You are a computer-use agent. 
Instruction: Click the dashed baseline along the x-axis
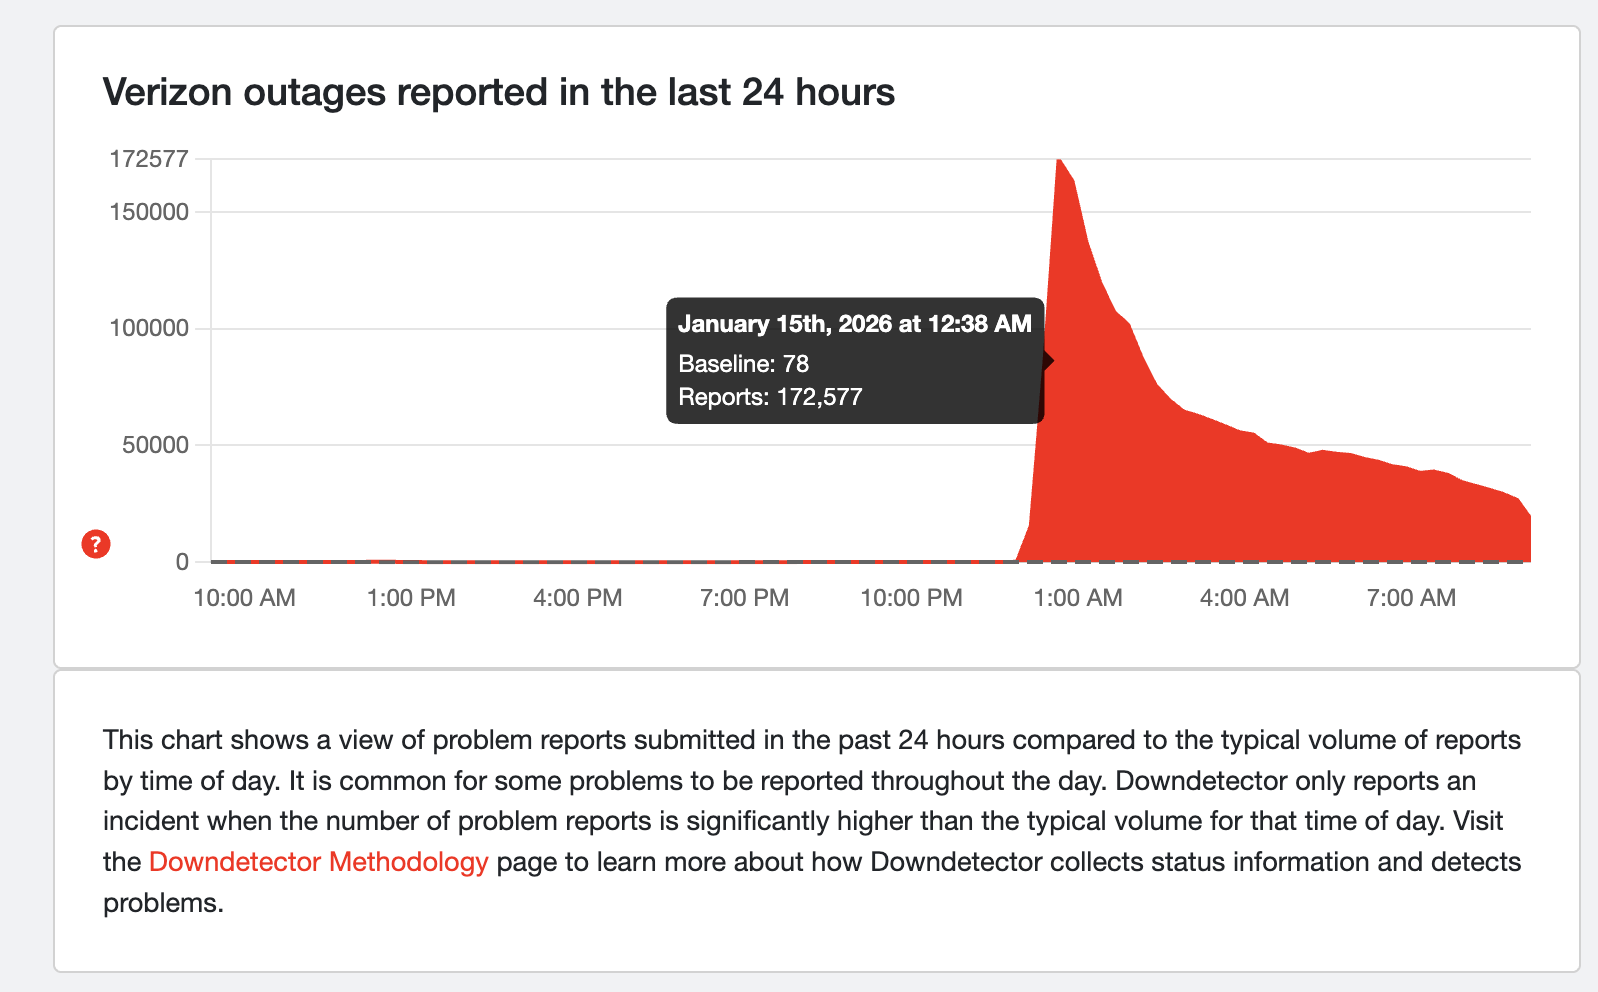point(600,561)
